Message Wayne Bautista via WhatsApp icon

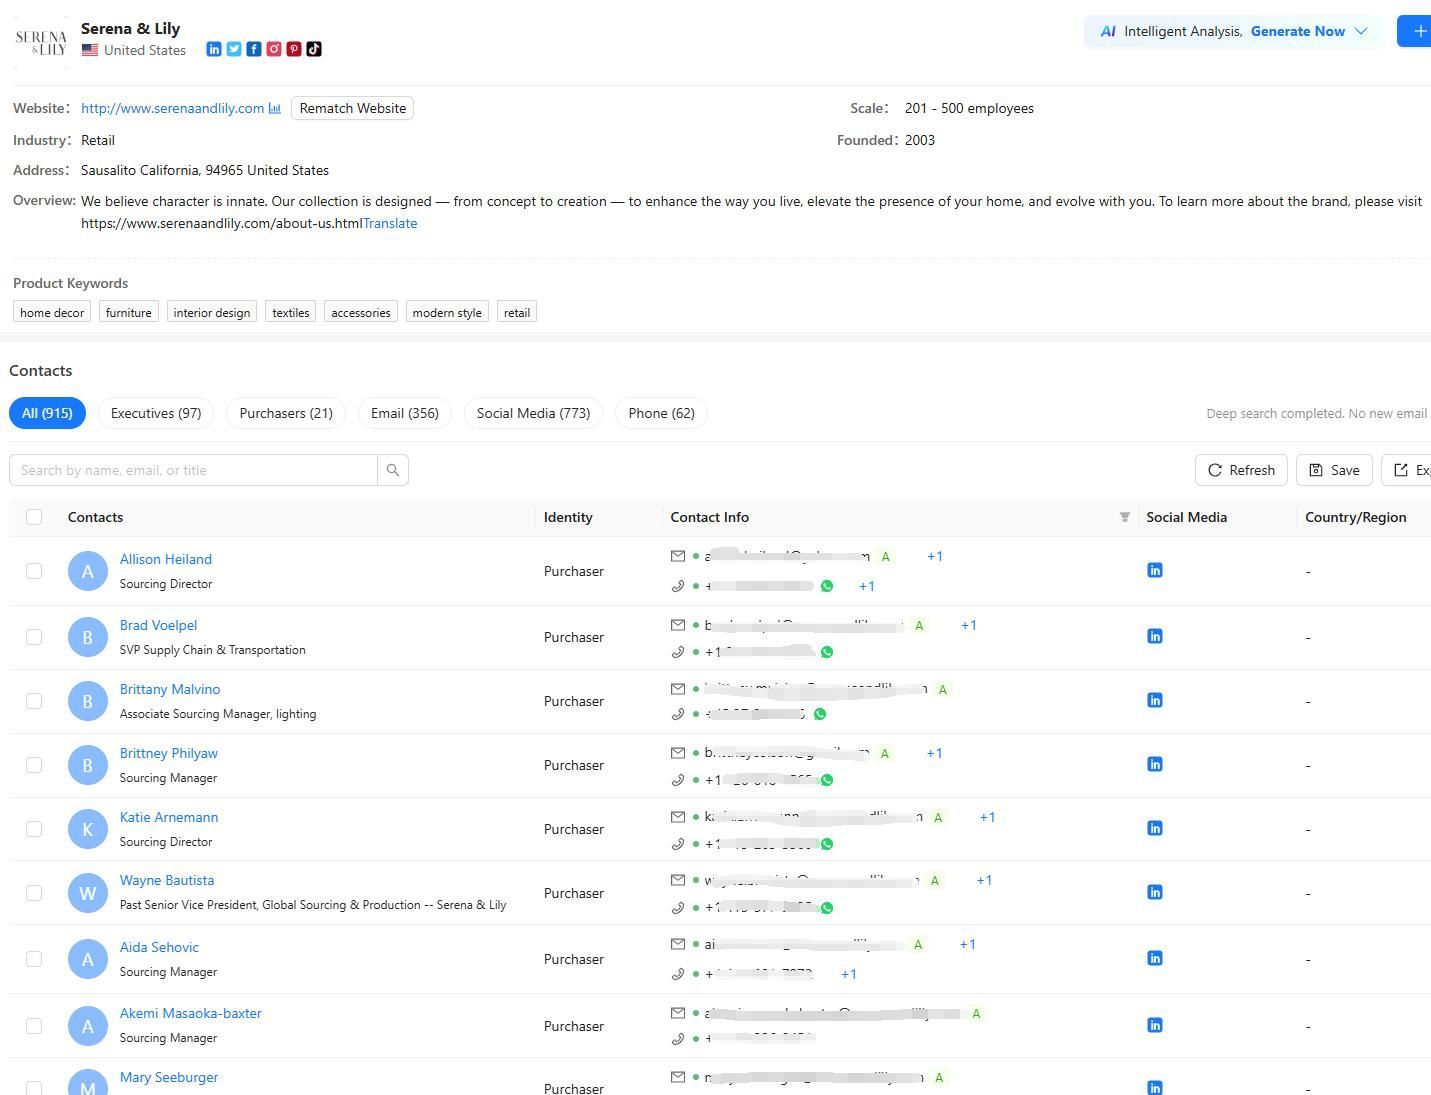click(x=827, y=908)
